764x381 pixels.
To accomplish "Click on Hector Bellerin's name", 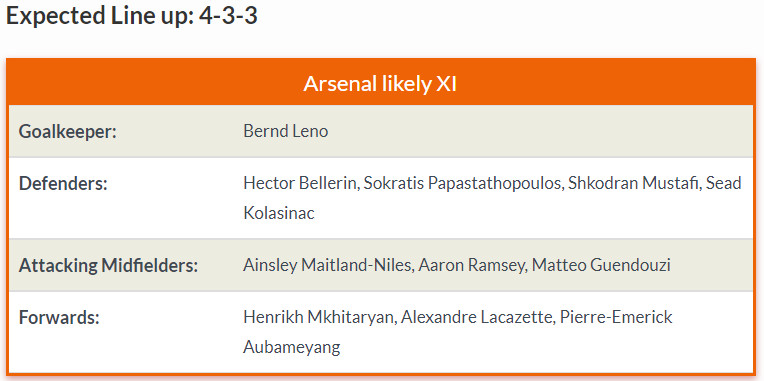I will pyautogui.click(x=300, y=184).
